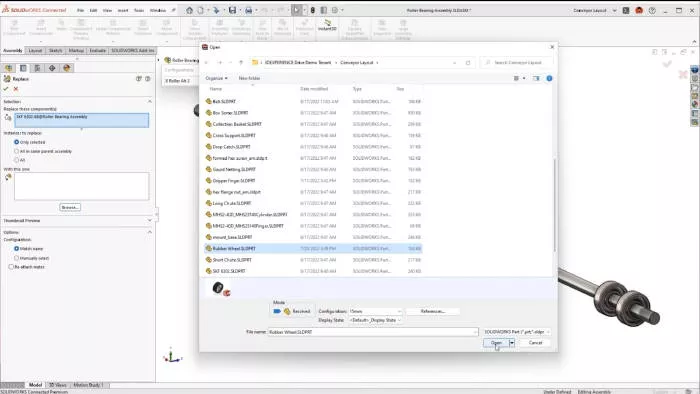Click the Instant3D ribbon icon

click(x=327, y=25)
